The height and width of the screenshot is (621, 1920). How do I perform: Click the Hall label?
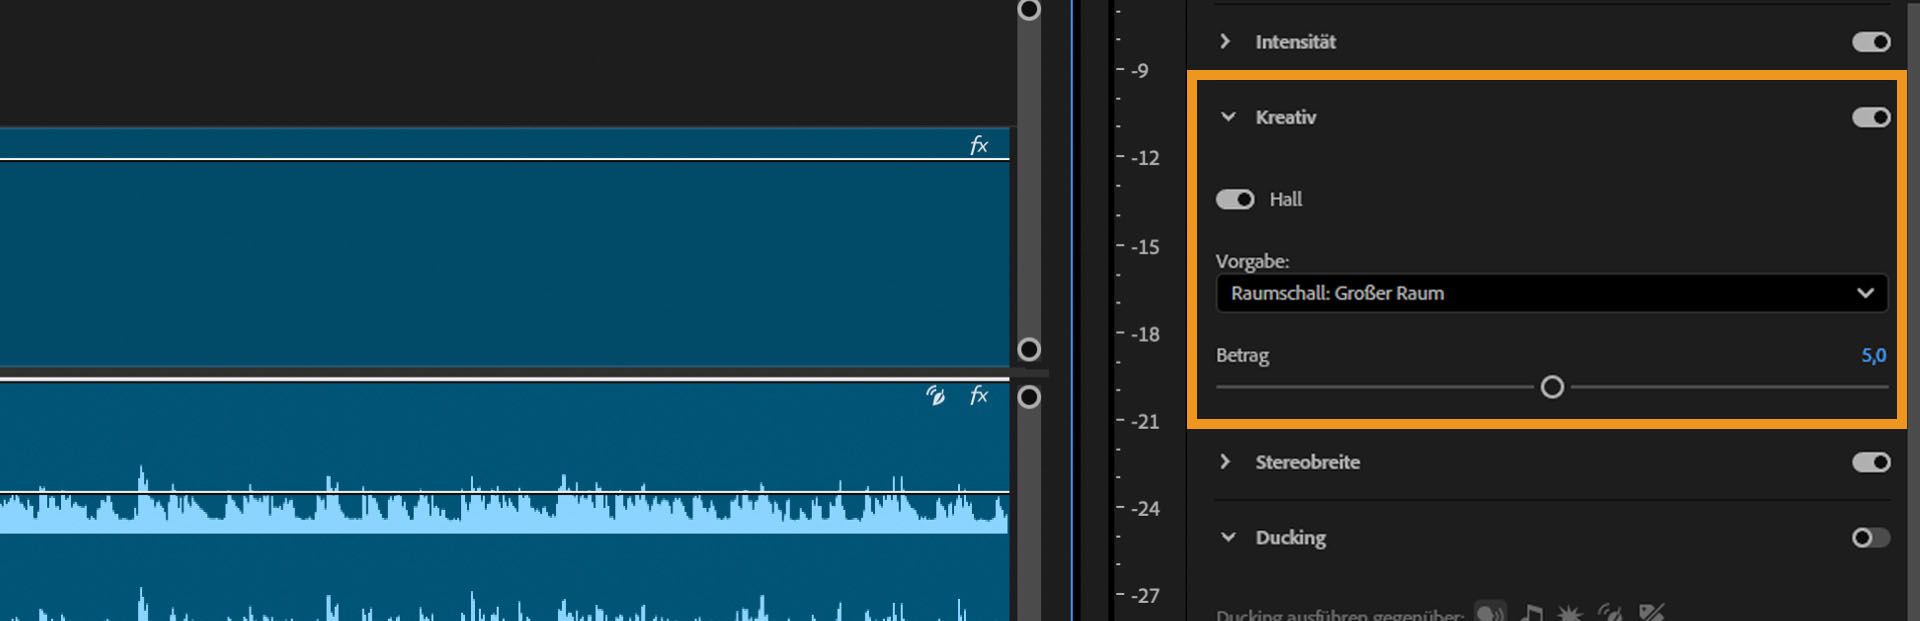1286,199
